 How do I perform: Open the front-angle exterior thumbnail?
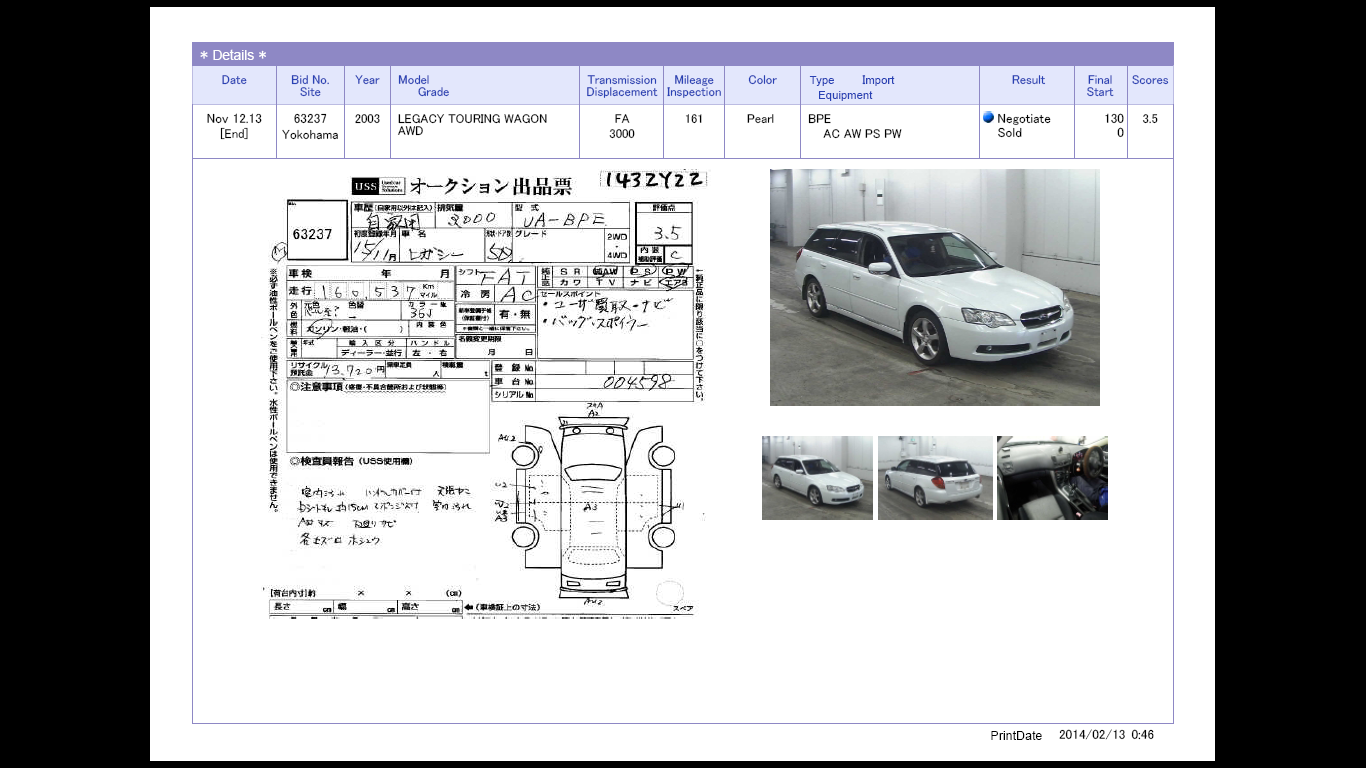pyautogui.click(x=817, y=477)
